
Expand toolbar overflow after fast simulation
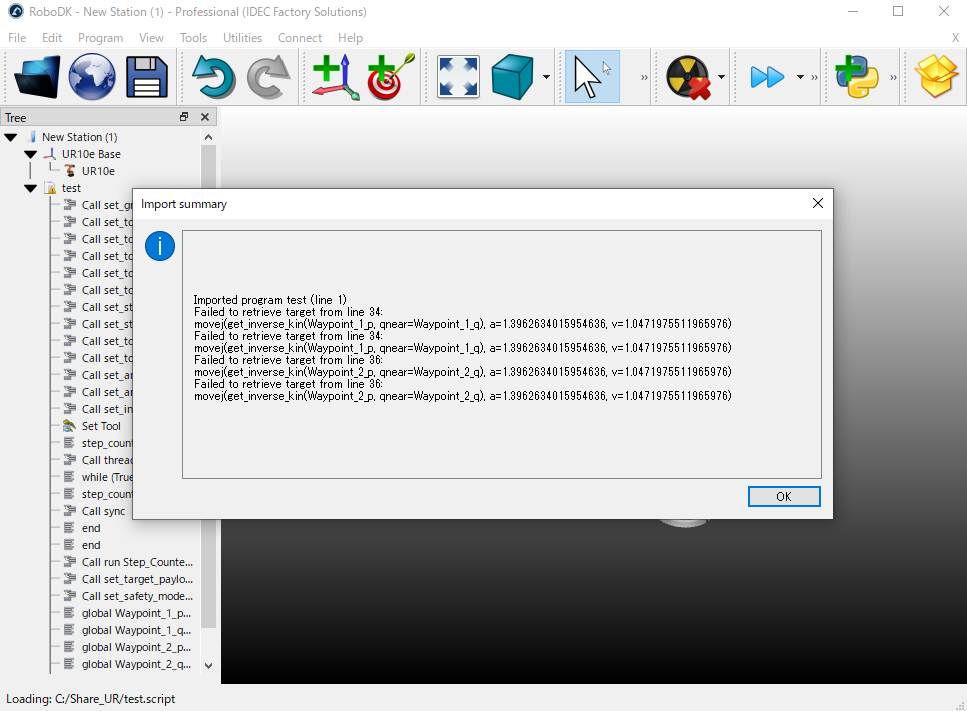pos(814,77)
